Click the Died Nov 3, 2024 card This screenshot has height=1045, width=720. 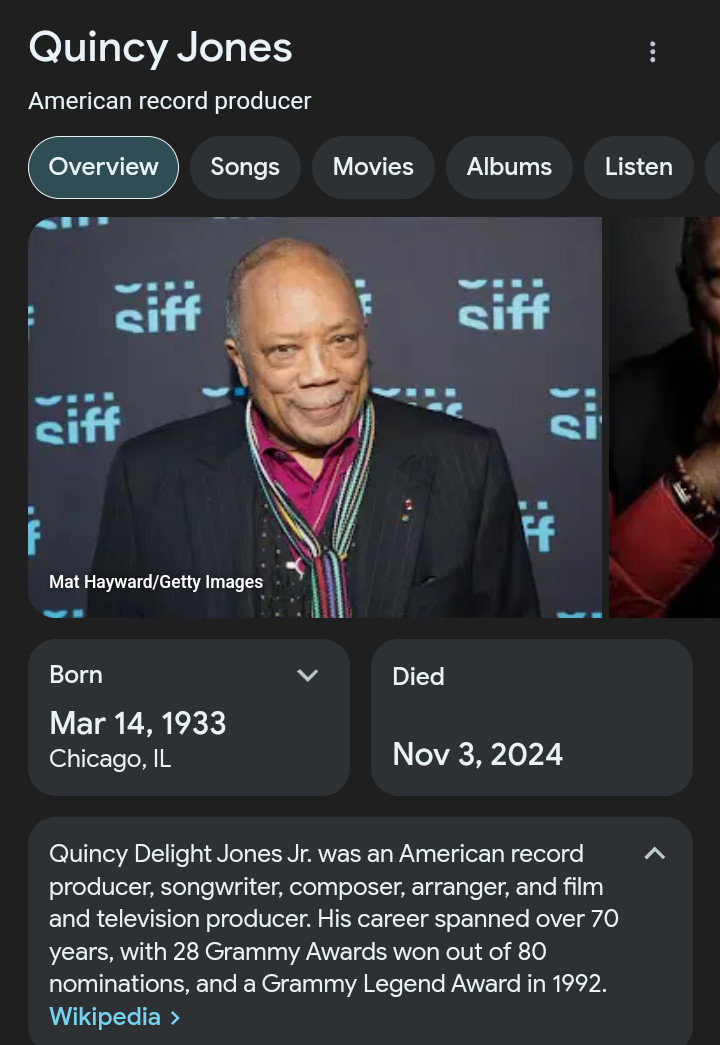pos(532,717)
